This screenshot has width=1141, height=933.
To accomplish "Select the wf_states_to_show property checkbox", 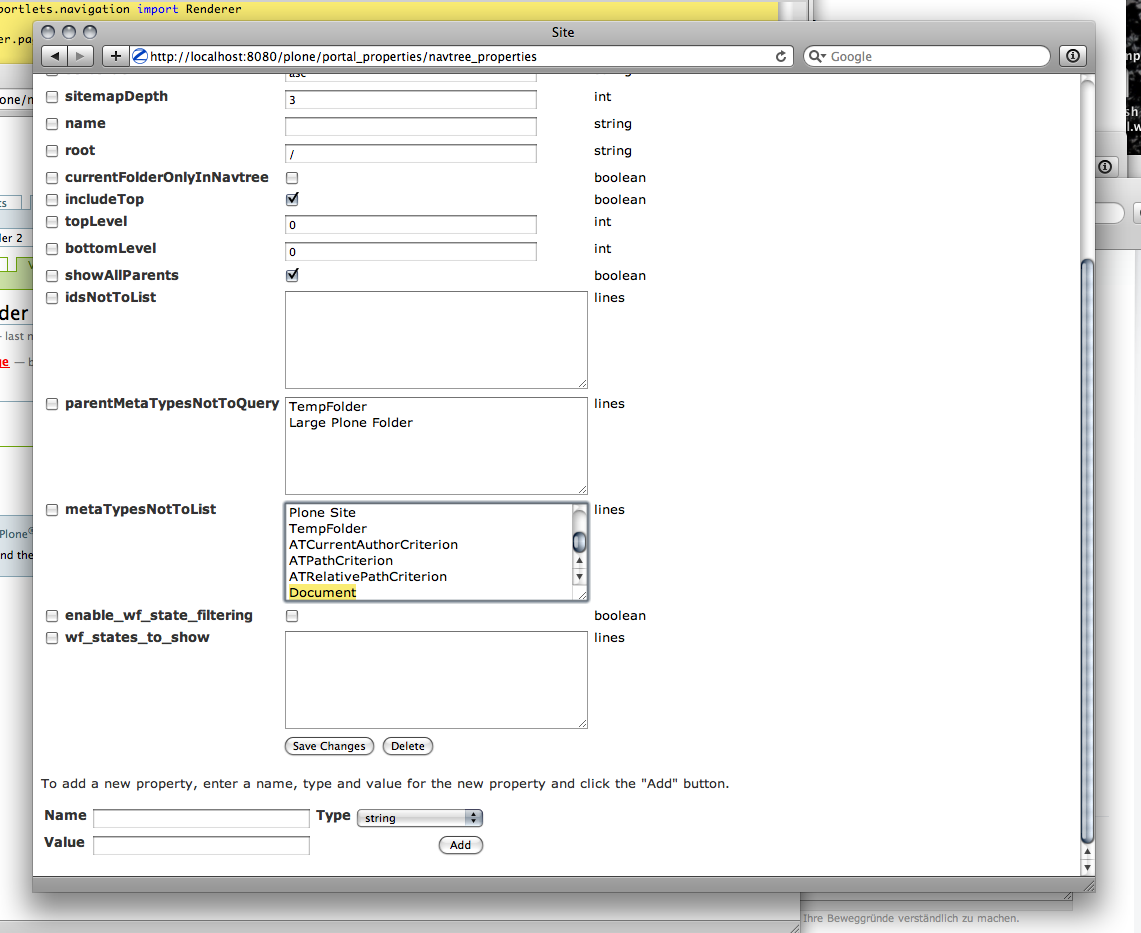I will 52,638.
